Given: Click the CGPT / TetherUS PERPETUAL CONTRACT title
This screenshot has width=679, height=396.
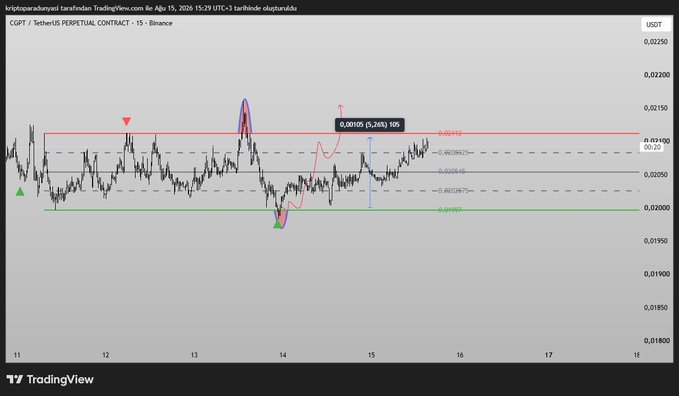Looking at the screenshot, I should 91,23.
